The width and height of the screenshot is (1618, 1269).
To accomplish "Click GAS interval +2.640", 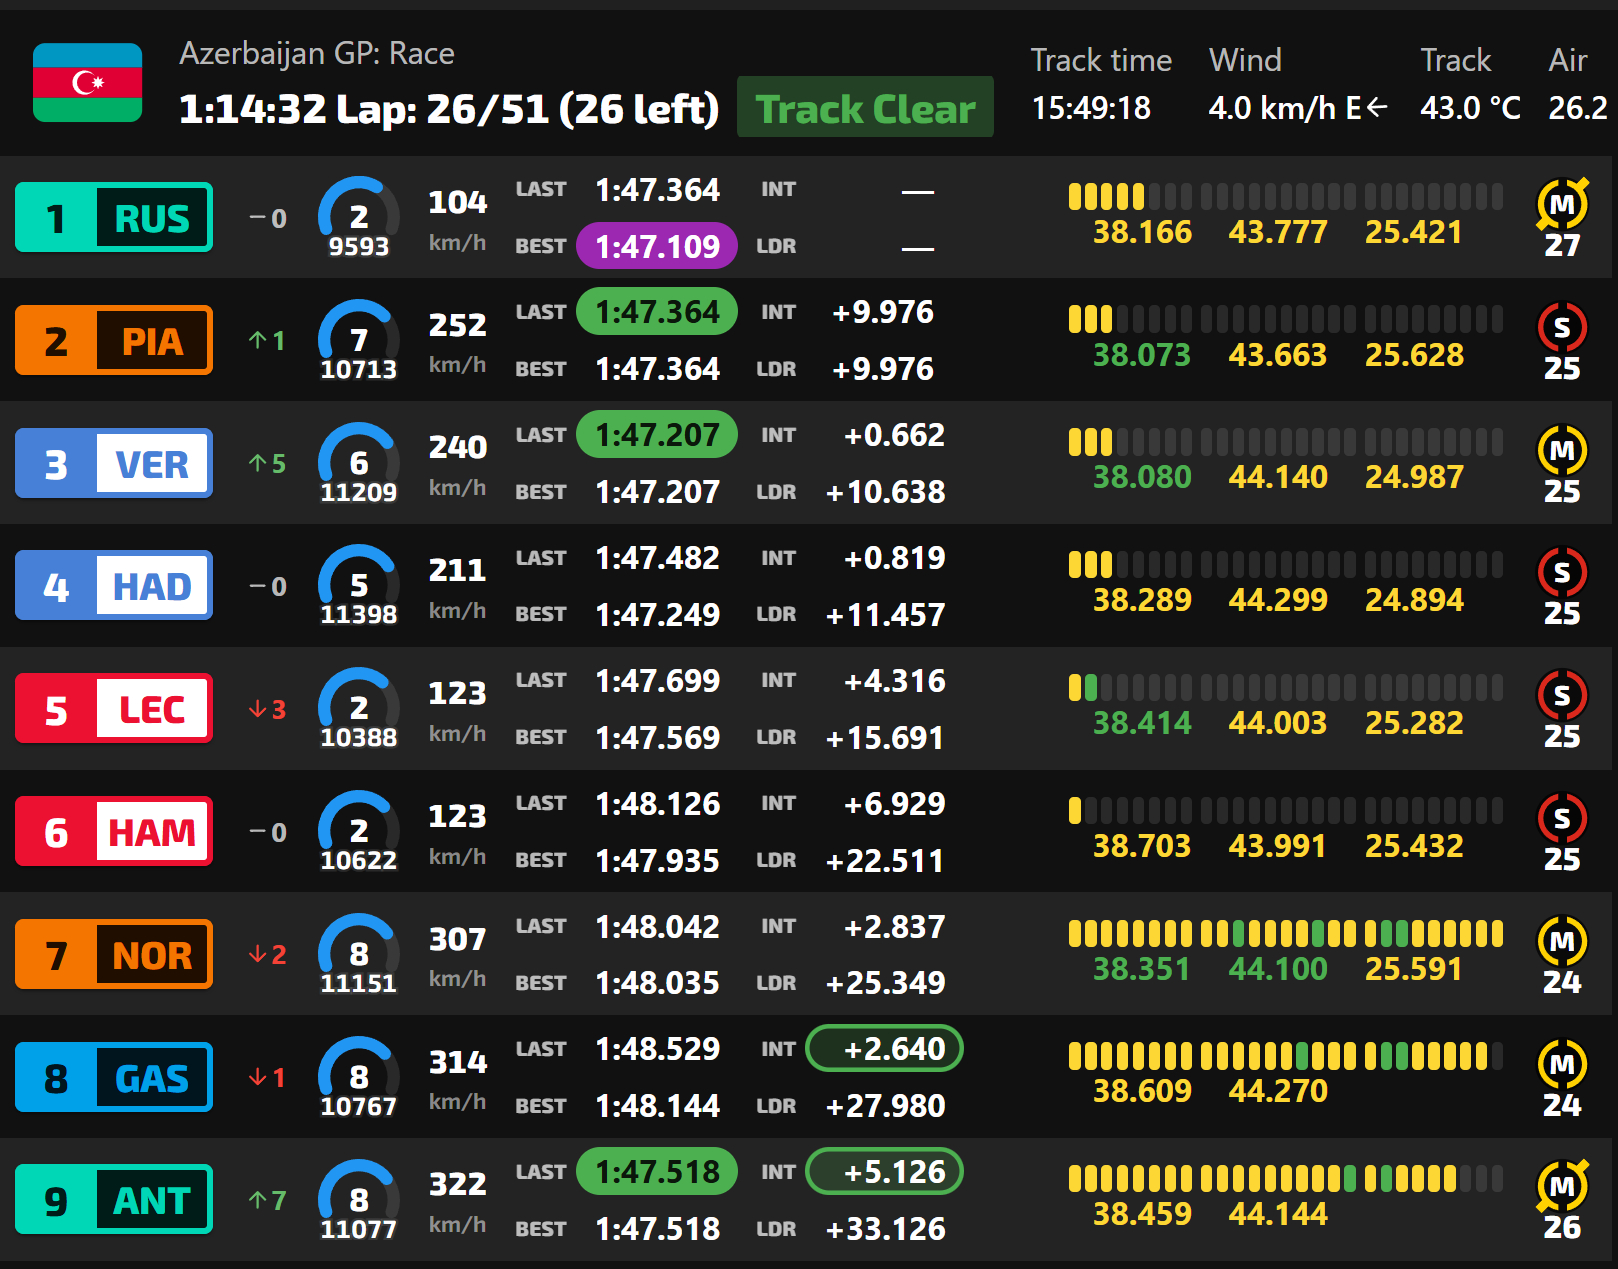I will tap(885, 1049).
